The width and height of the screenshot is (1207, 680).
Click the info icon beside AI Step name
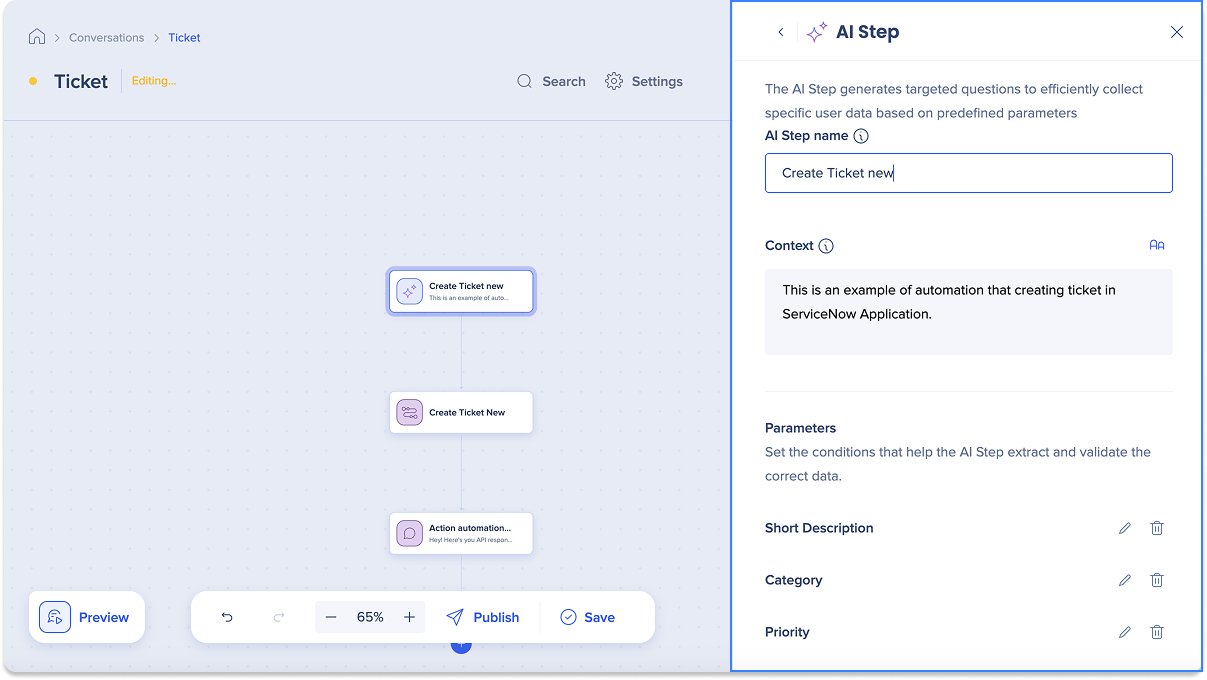(x=861, y=136)
